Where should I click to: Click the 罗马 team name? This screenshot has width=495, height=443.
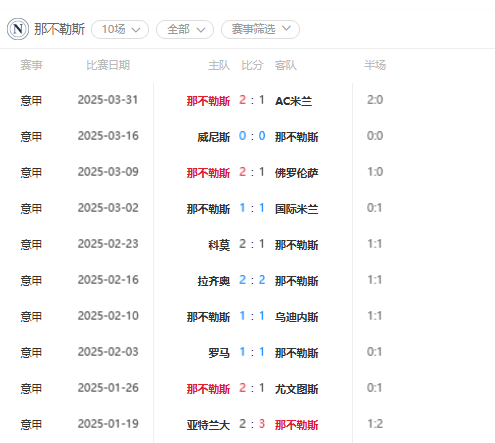point(219,353)
